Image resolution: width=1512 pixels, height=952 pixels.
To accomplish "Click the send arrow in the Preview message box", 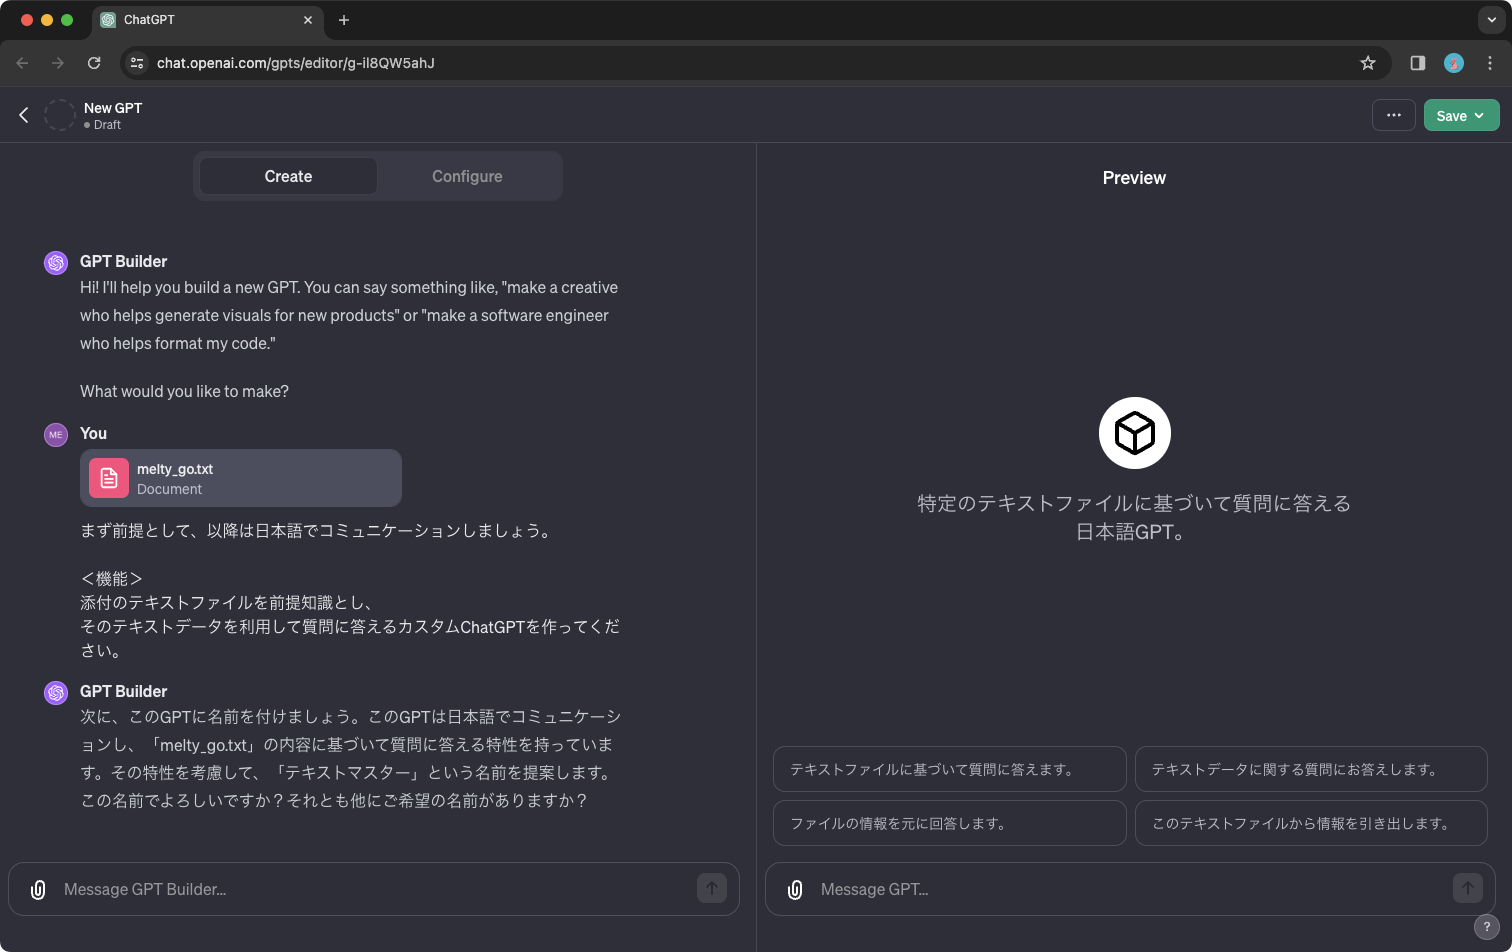I will 1467,888.
